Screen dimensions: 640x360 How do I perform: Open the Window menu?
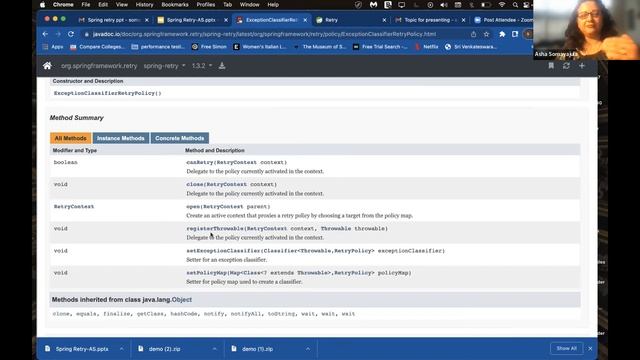249,5
